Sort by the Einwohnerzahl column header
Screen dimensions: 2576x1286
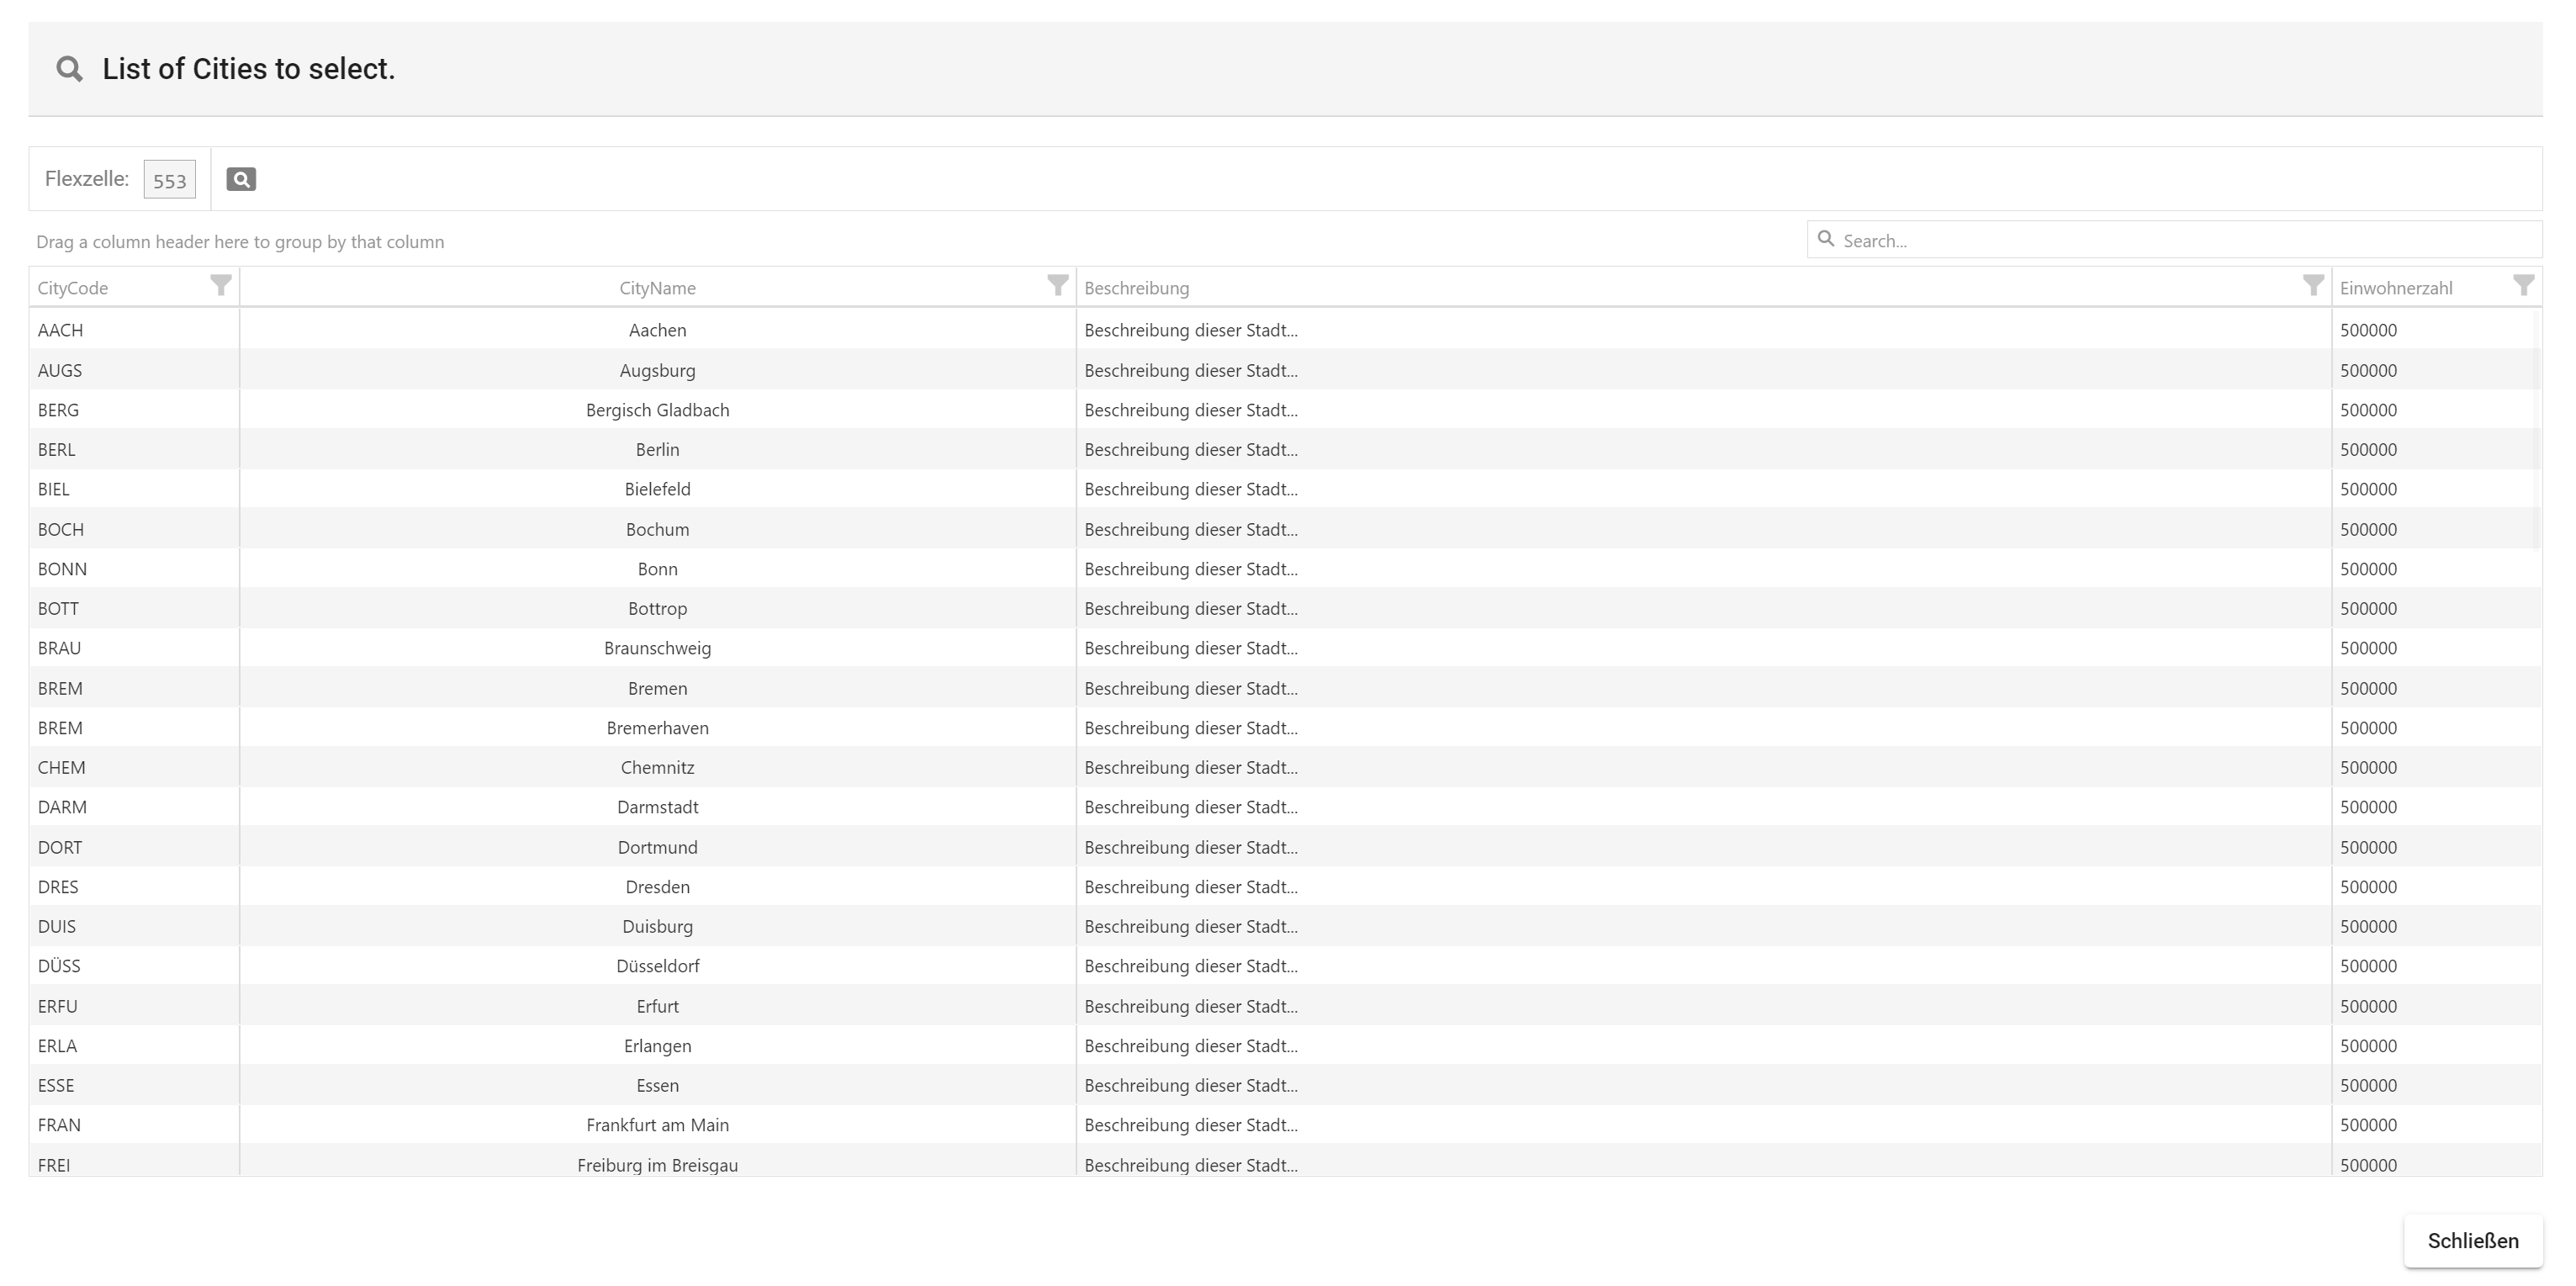coord(2396,288)
